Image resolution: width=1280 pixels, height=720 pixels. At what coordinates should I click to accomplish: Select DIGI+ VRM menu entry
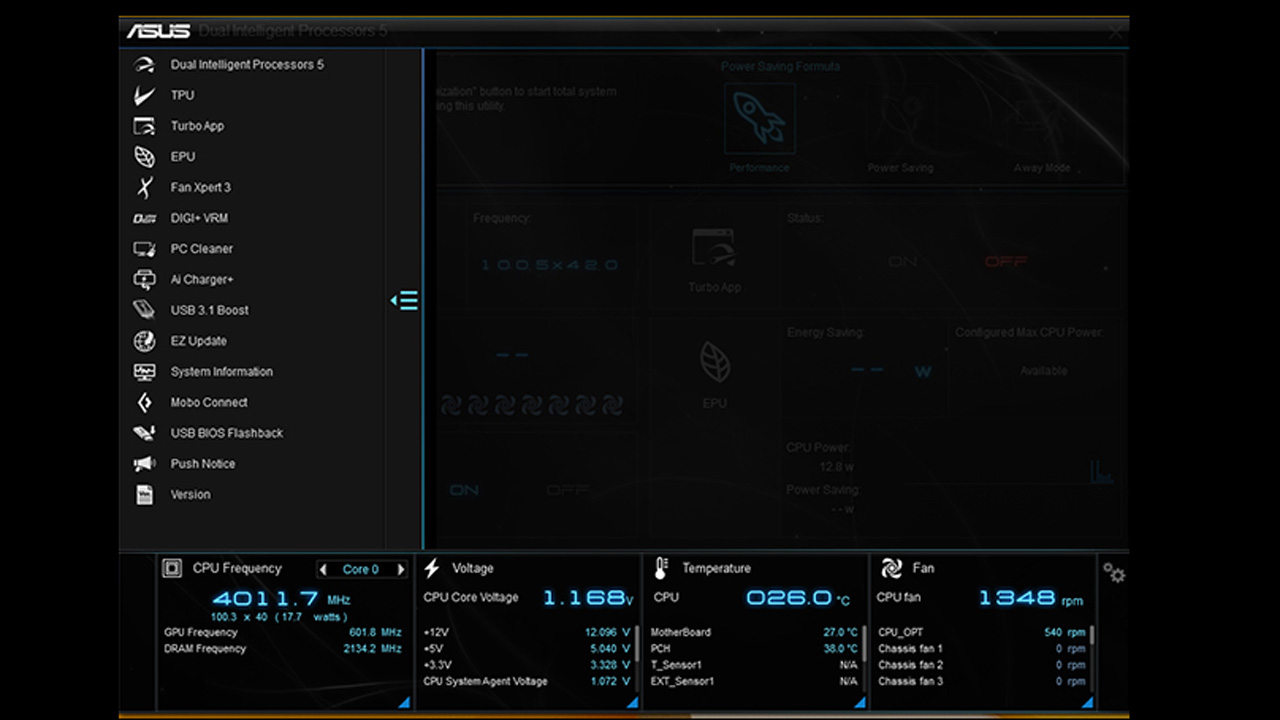click(x=200, y=218)
